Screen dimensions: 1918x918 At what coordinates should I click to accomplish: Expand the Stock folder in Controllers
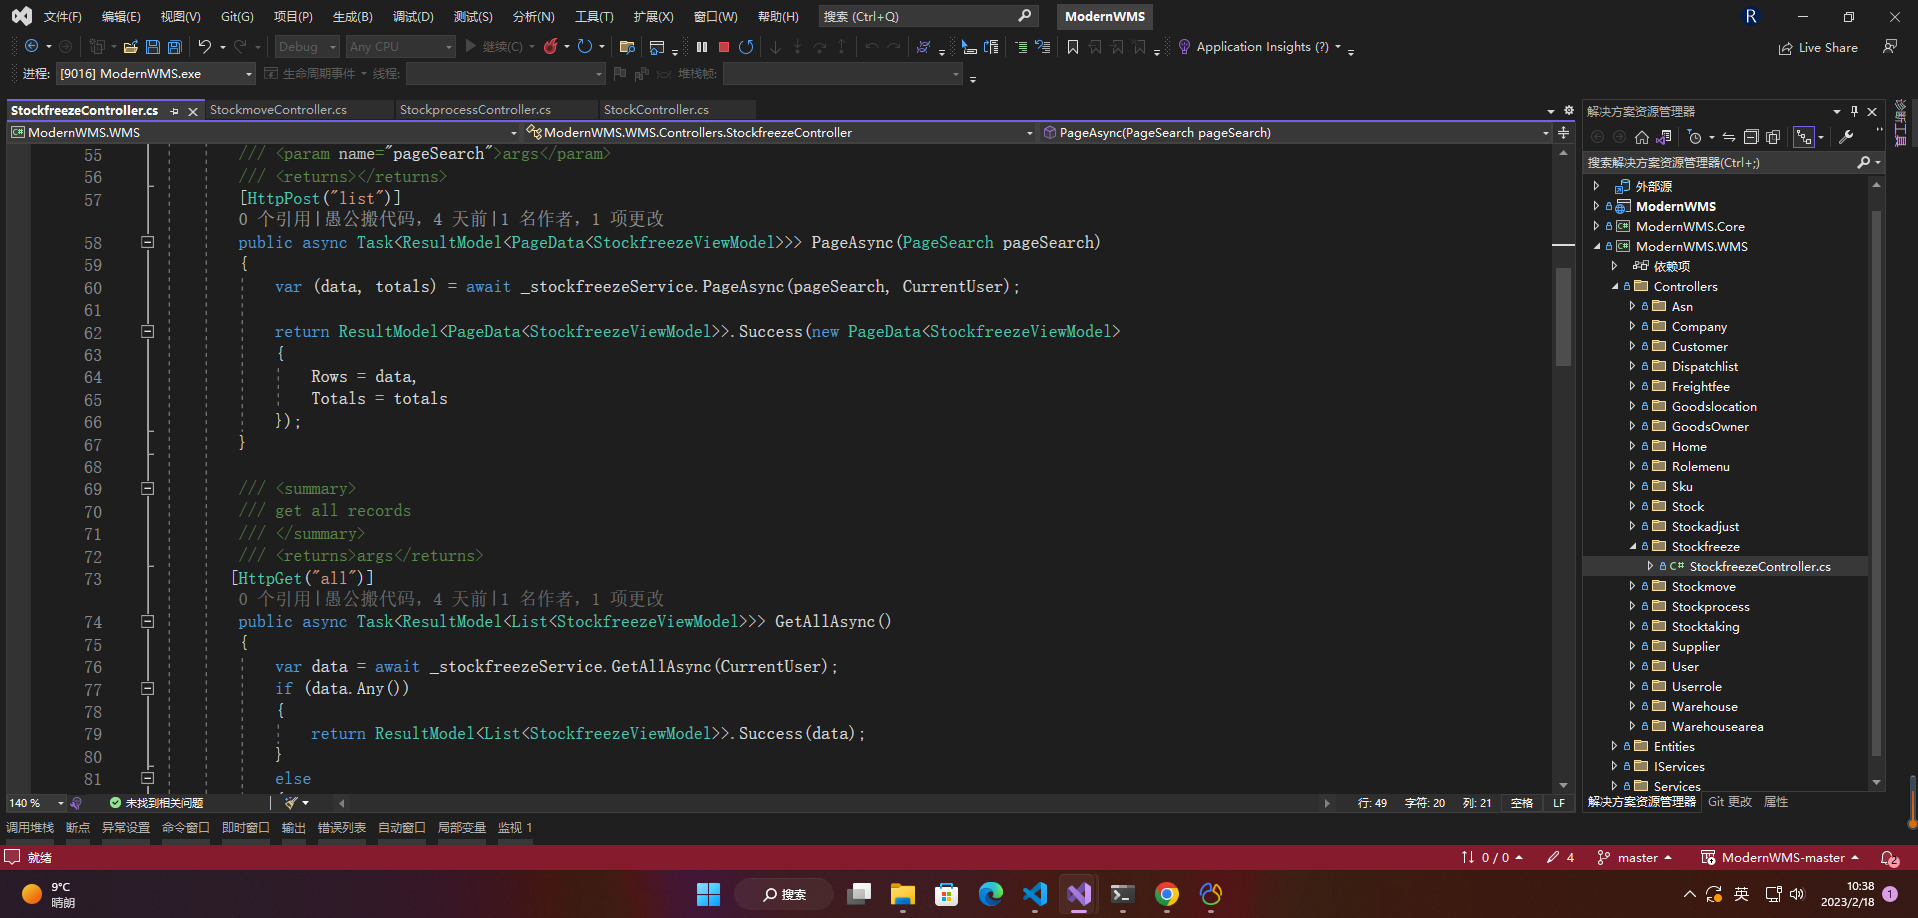point(1632,506)
